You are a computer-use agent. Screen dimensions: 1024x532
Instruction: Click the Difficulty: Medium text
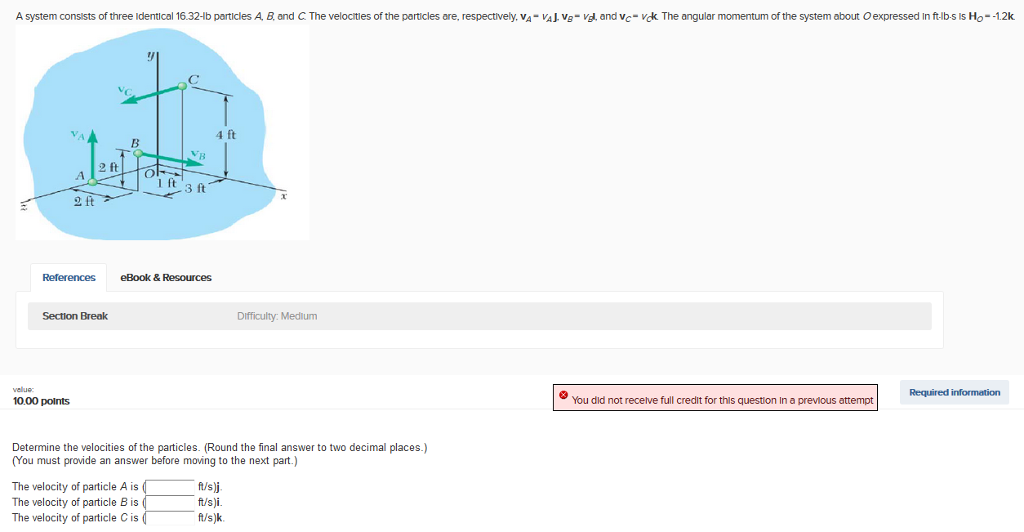tap(277, 316)
